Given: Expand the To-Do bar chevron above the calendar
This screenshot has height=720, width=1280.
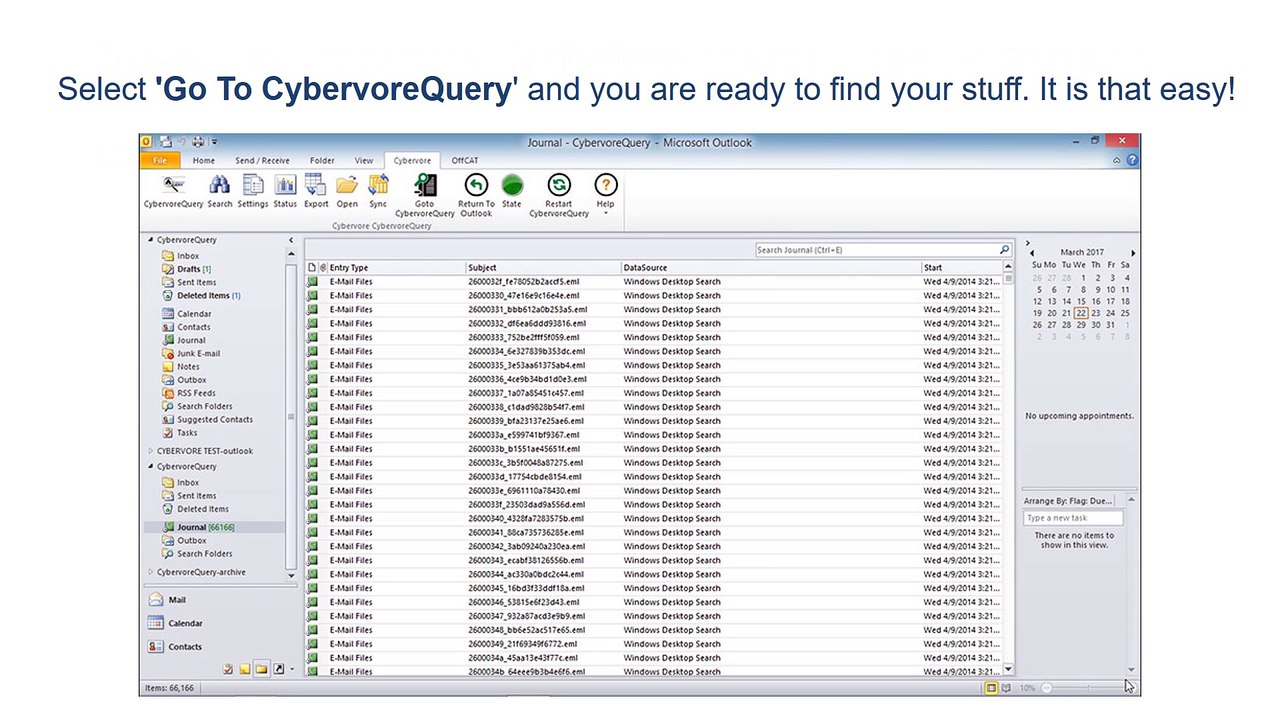Looking at the screenshot, I should point(1027,243).
